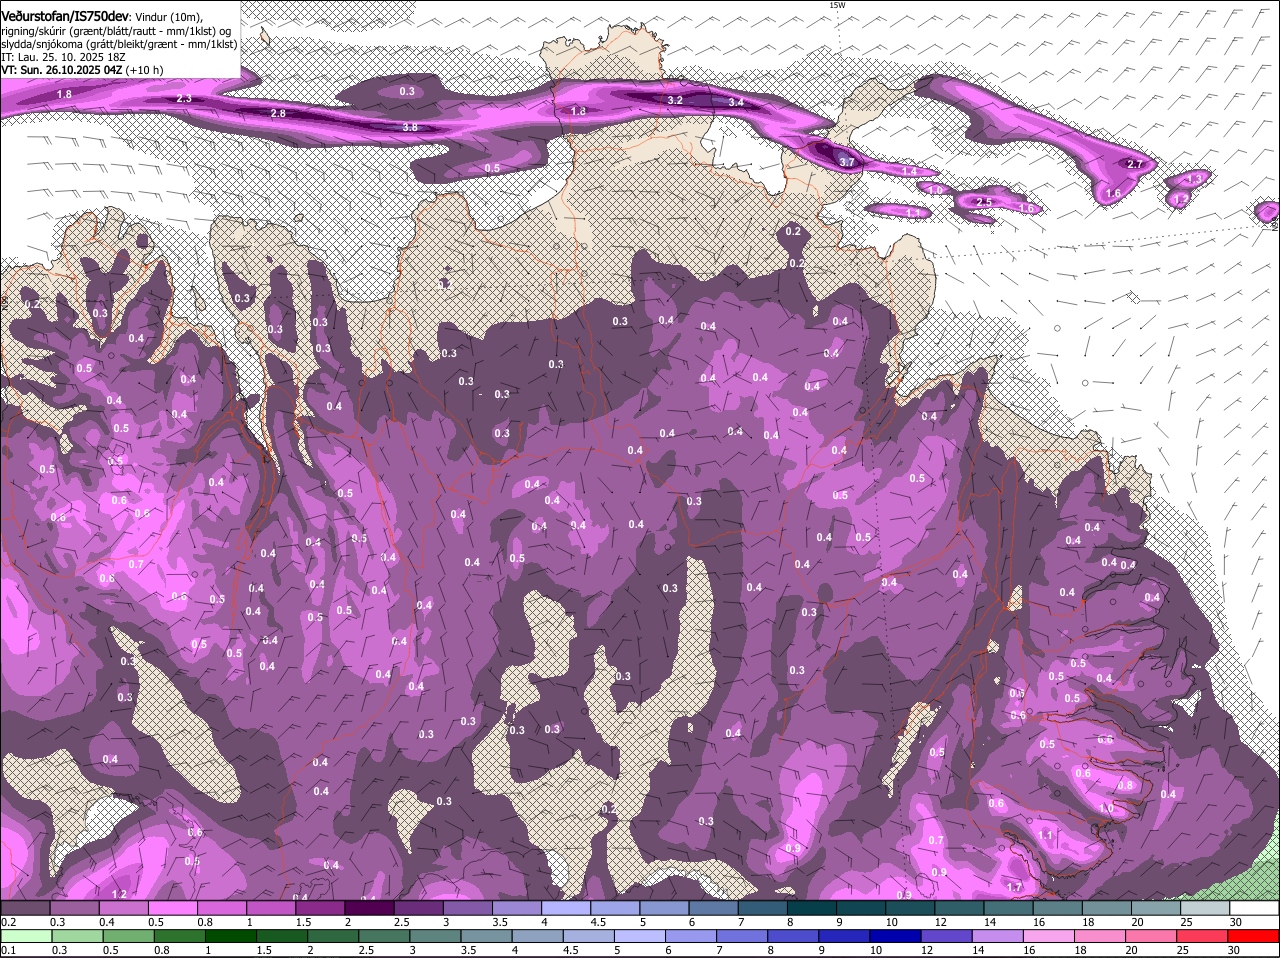Click the 2.8 precipitation value on the map
This screenshot has width=1280, height=958.
[278, 114]
